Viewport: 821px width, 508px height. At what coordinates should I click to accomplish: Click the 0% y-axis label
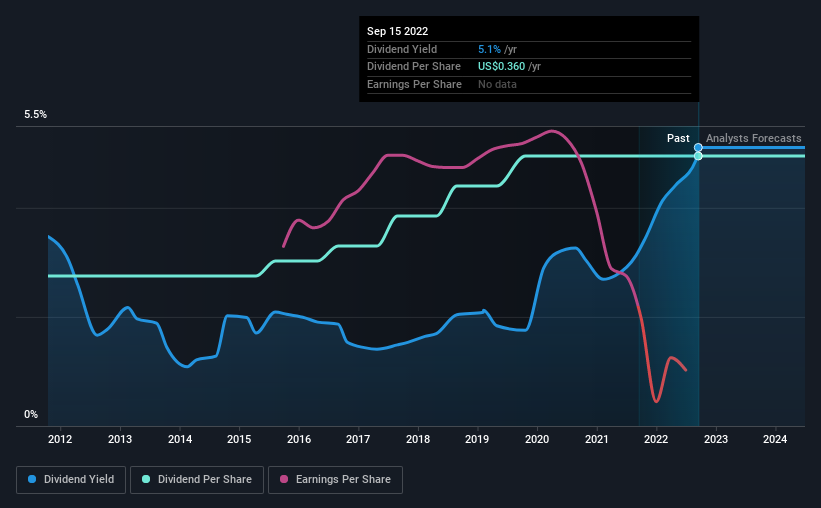(x=31, y=414)
